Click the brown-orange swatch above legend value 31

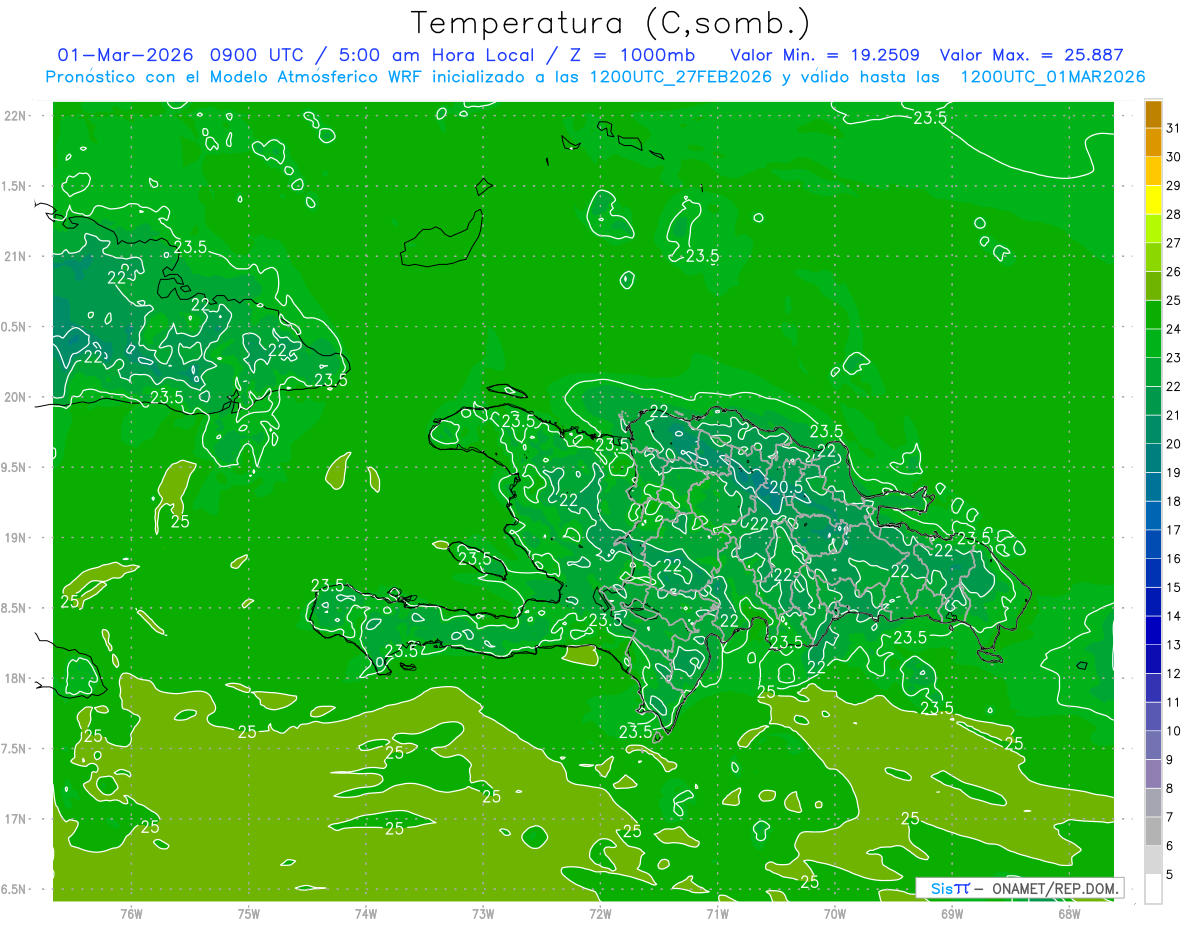[1153, 115]
